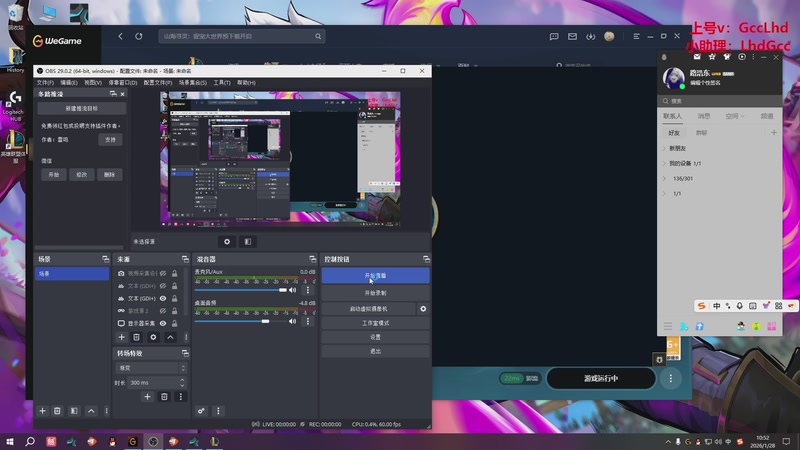Mute the 桌面音频 channel

point(292,321)
